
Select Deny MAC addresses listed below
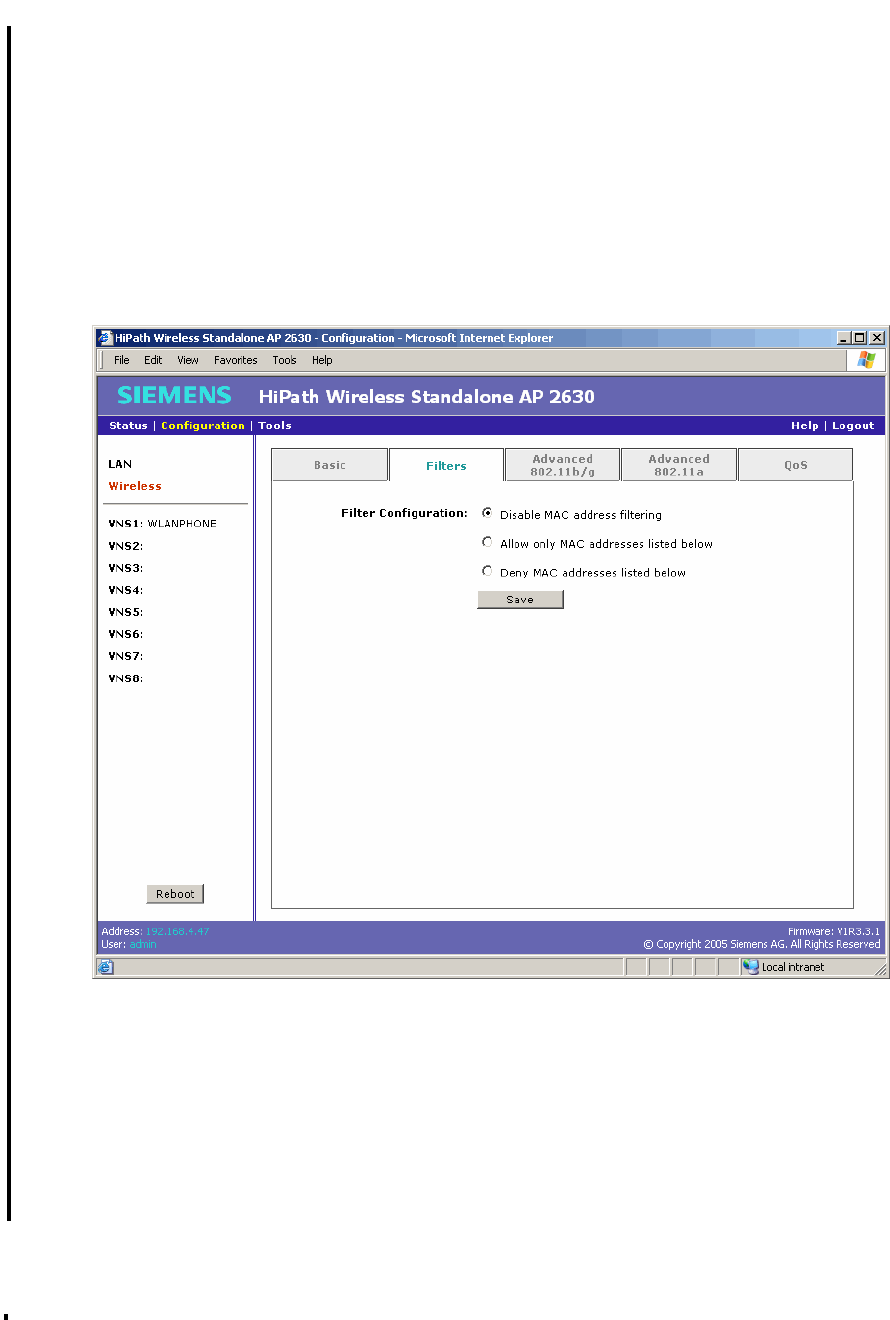[487, 571]
